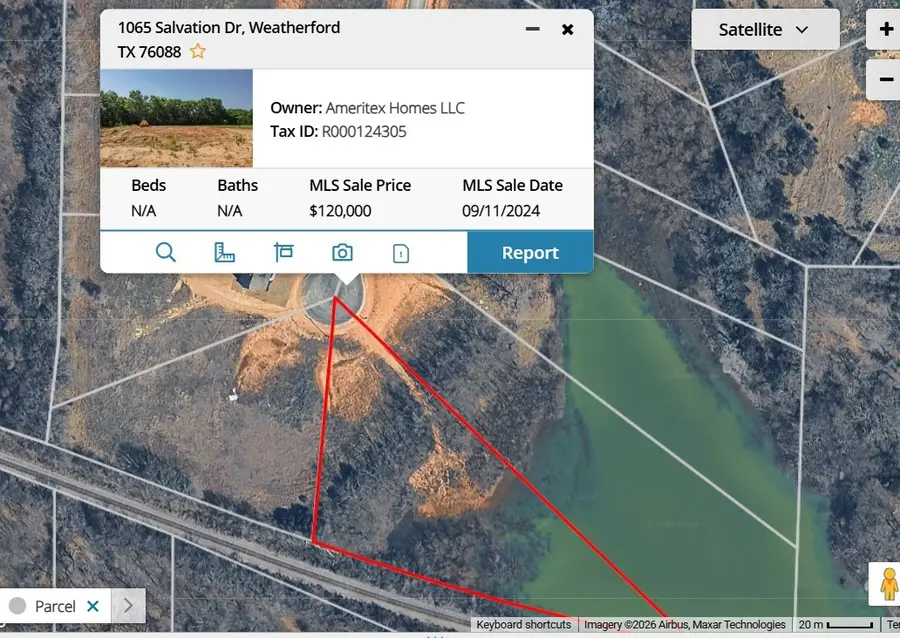Select the Street View pegman icon
900x638 pixels.
(x=888, y=583)
